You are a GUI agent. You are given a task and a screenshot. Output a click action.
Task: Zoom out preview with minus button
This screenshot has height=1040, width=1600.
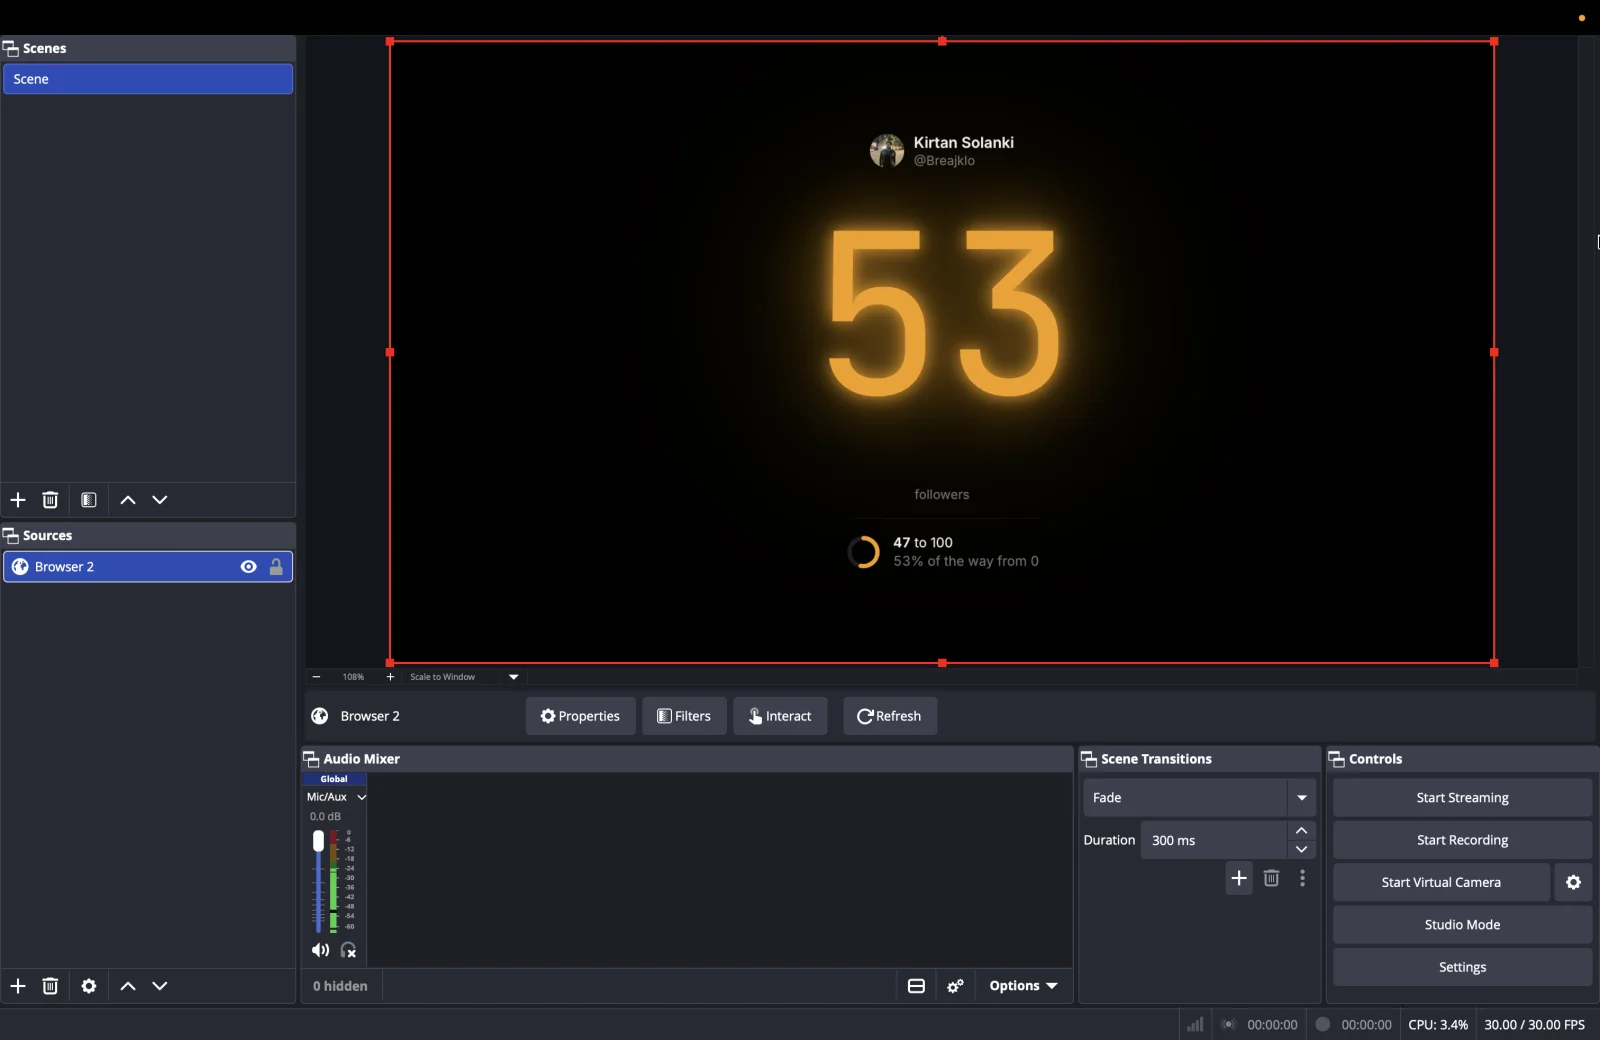(x=316, y=677)
